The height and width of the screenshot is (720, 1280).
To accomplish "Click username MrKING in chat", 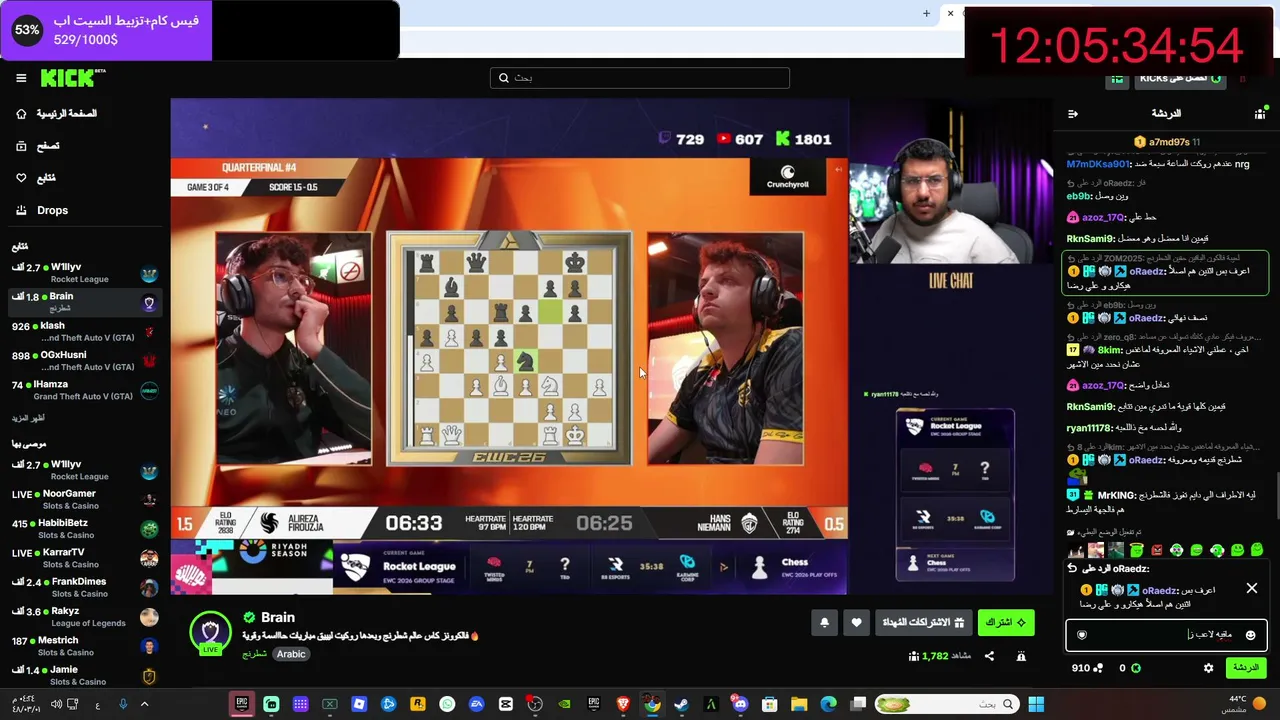I will tap(1116, 495).
